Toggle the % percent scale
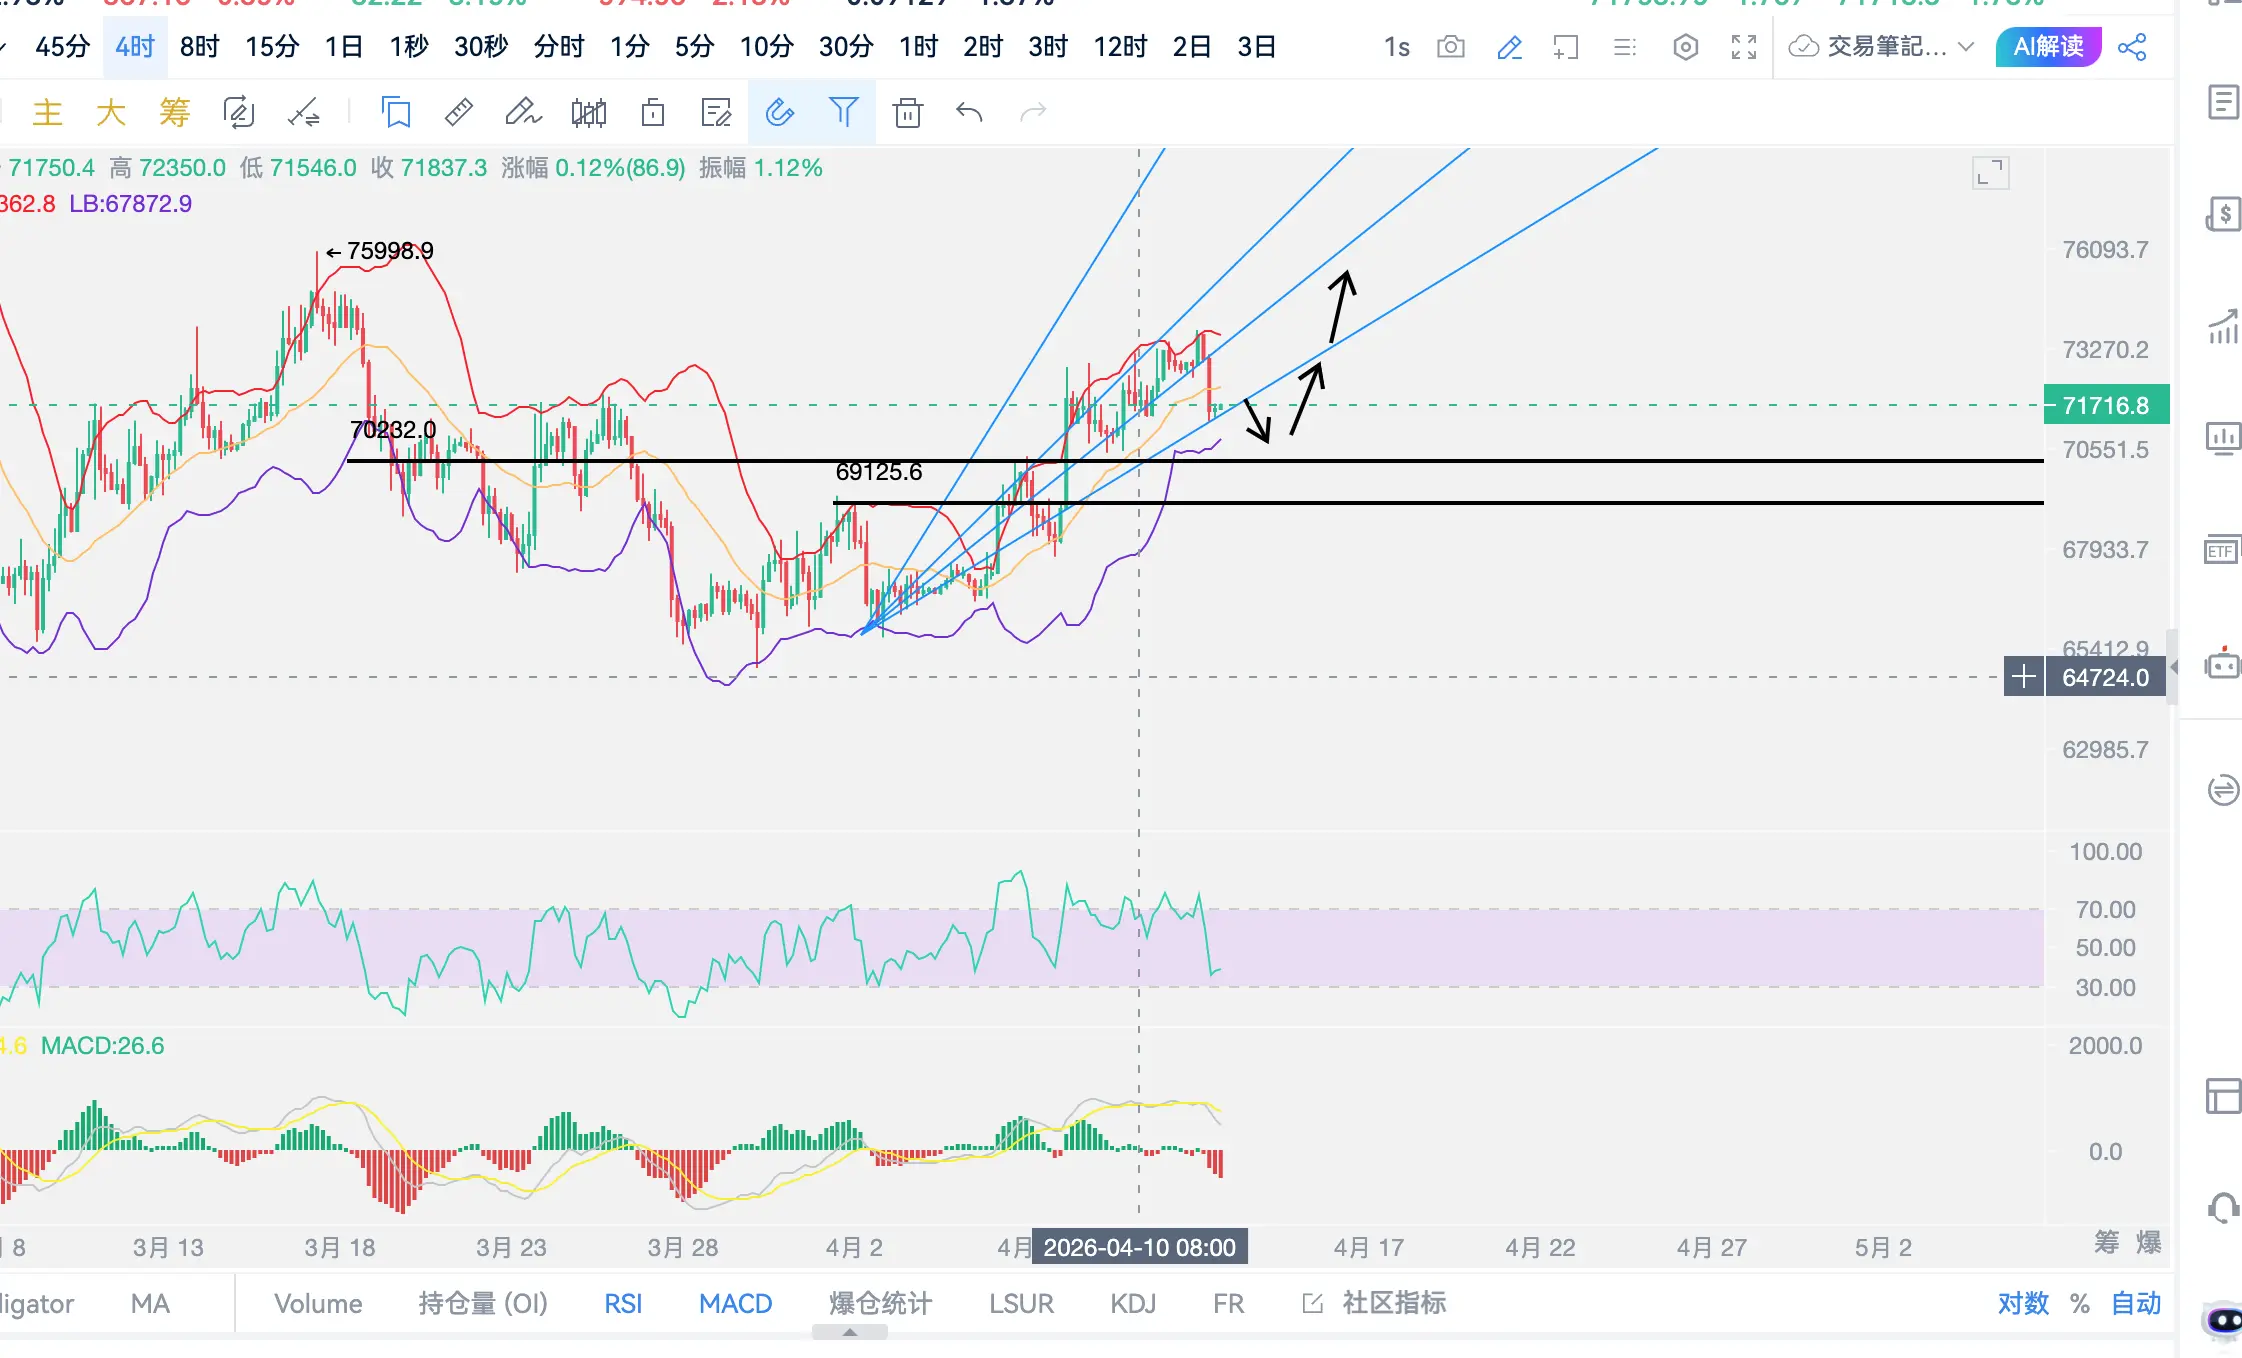2242x1358 pixels. coord(2080,1303)
